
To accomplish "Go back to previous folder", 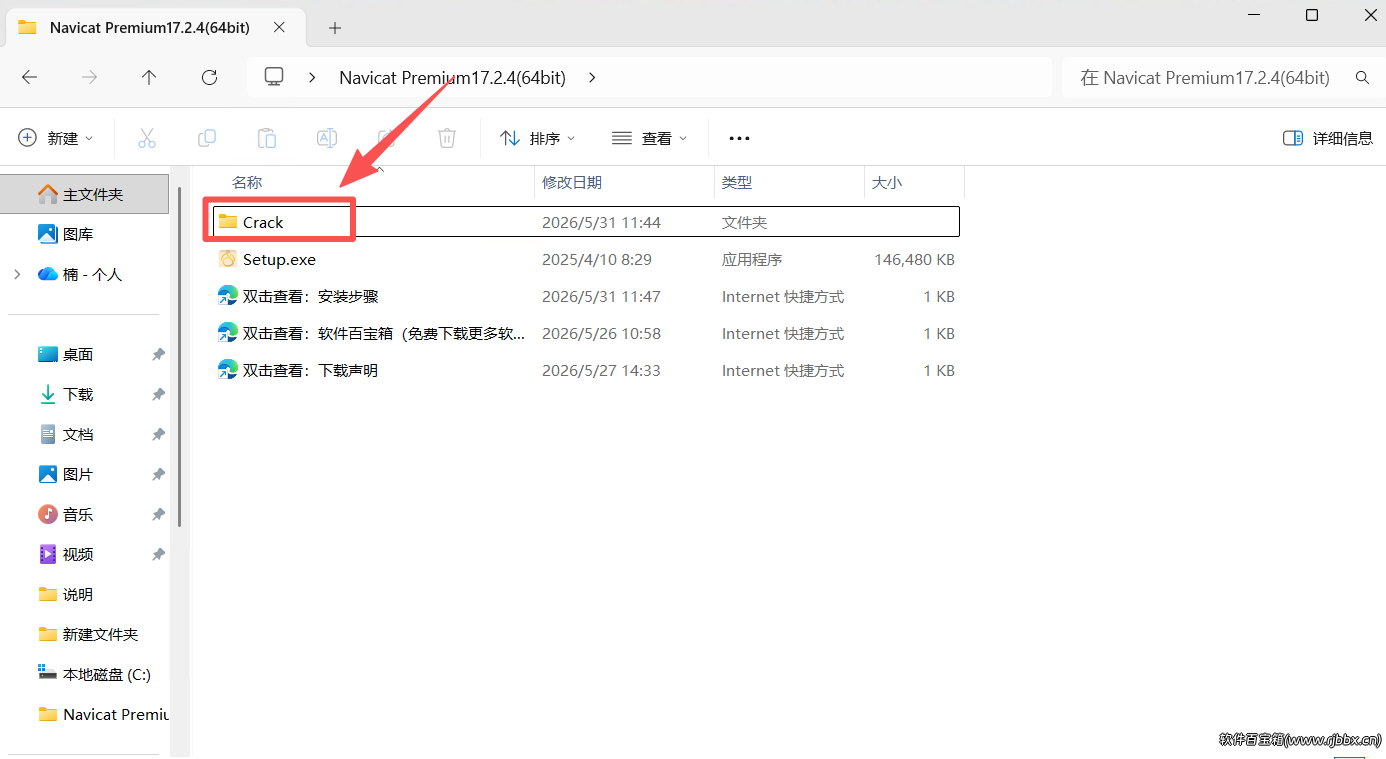I will (x=29, y=77).
